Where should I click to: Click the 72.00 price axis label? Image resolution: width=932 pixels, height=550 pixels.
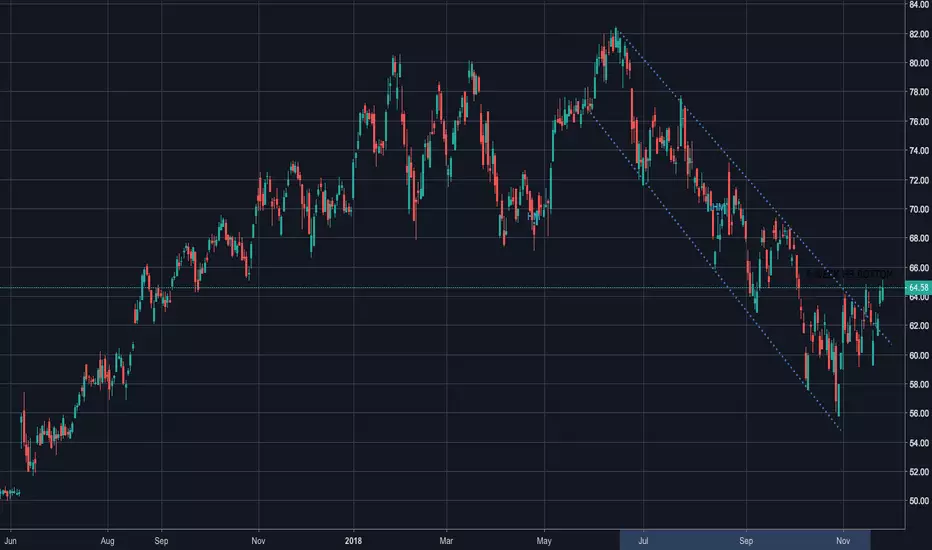pos(919,180)
